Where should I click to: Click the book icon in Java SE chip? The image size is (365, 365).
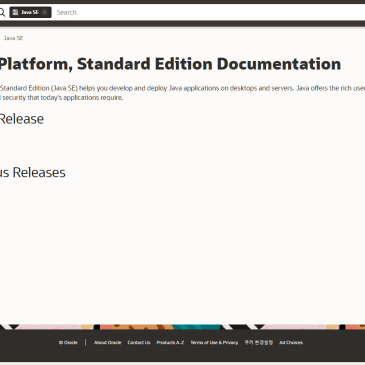click(15, 12)
